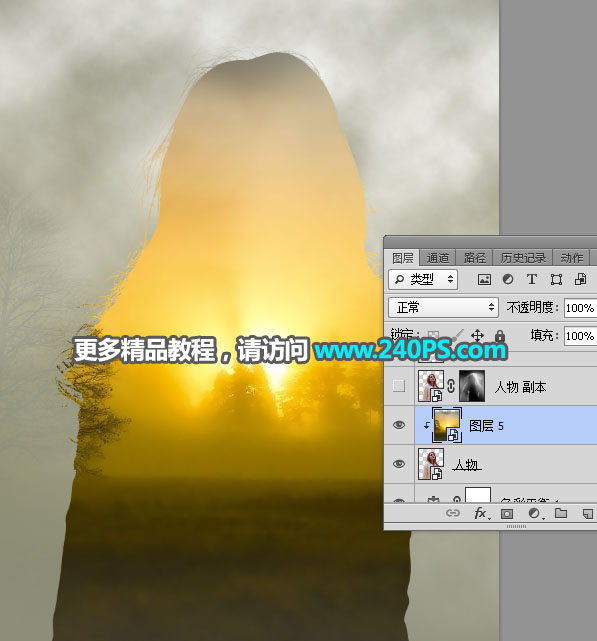Show the hidden 人物 副本 layer
This screenshot has width=597, height=641.
pyautogui.click(x=399, y=385)
